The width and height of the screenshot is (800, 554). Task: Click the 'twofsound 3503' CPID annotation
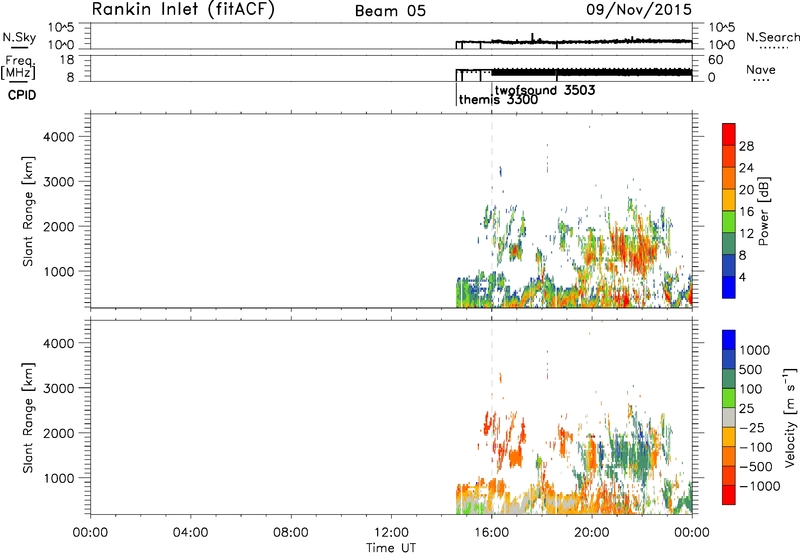pyautogui.click(x=545, y=90)
